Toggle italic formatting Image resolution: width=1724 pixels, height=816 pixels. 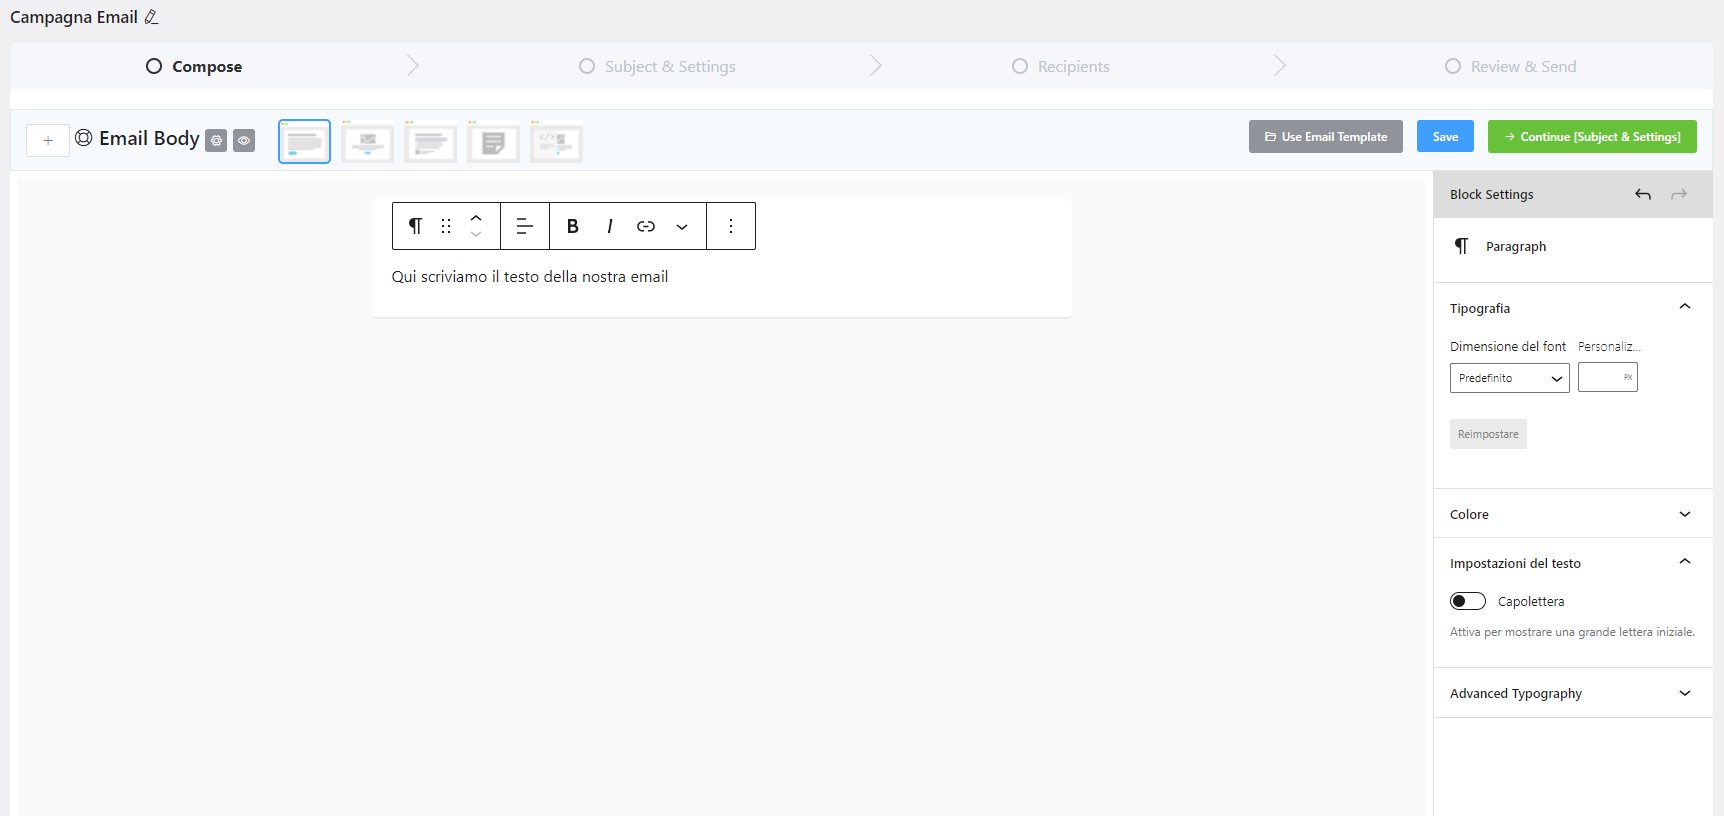(x=609, y=226)
